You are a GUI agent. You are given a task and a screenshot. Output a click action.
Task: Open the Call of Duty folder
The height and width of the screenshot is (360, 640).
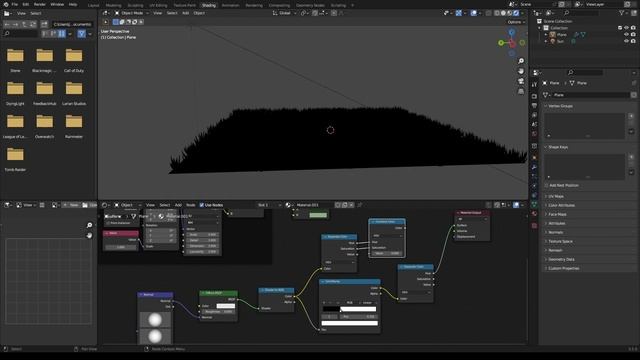[74, 60]
